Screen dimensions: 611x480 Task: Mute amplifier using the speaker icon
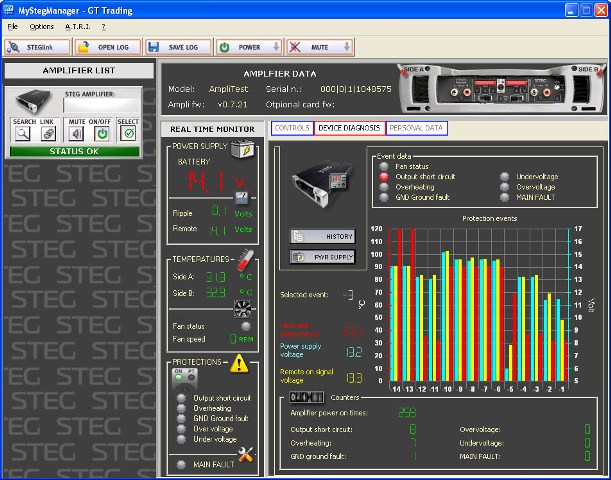[x=77, y=134]
